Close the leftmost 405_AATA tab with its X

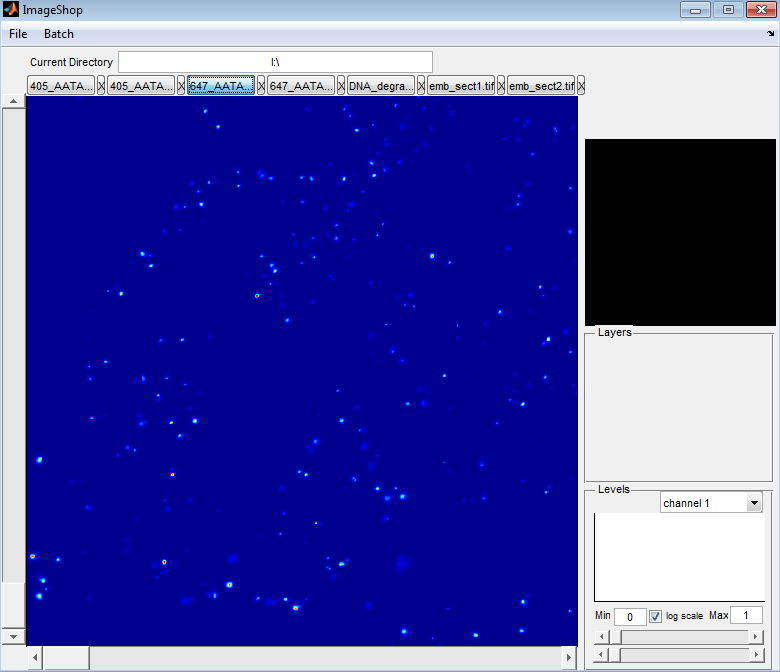pos(101,86)
